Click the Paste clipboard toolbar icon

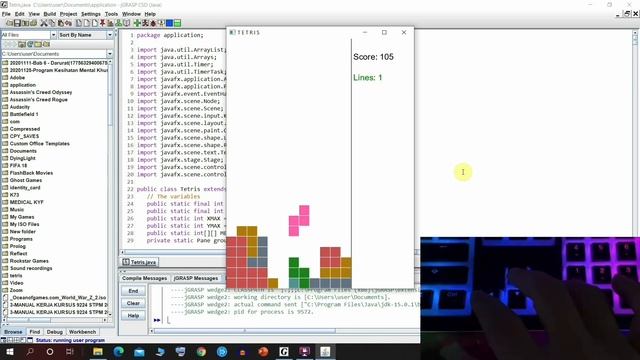click(x=60, y=23)
